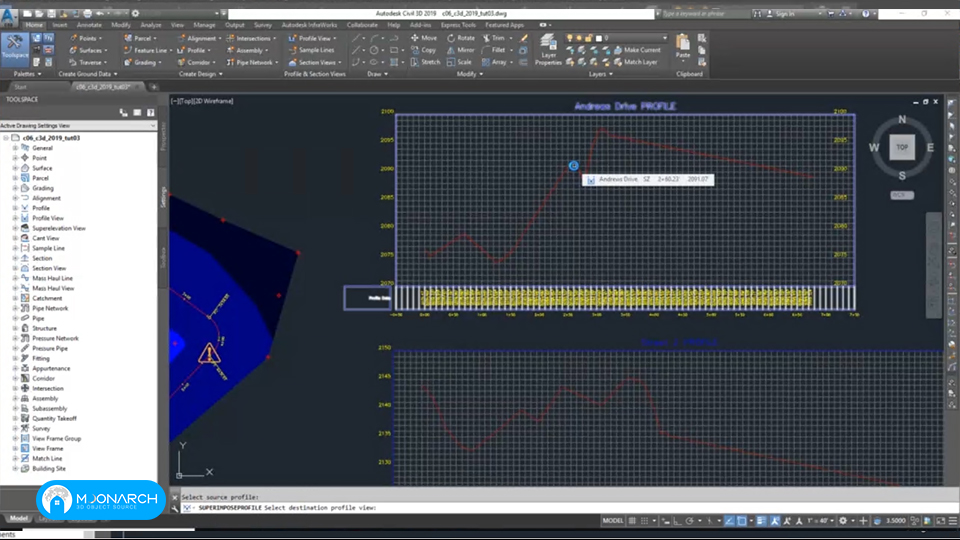Click Make Current layer tool
Screen dimensions: 960x540
(637, 50)
